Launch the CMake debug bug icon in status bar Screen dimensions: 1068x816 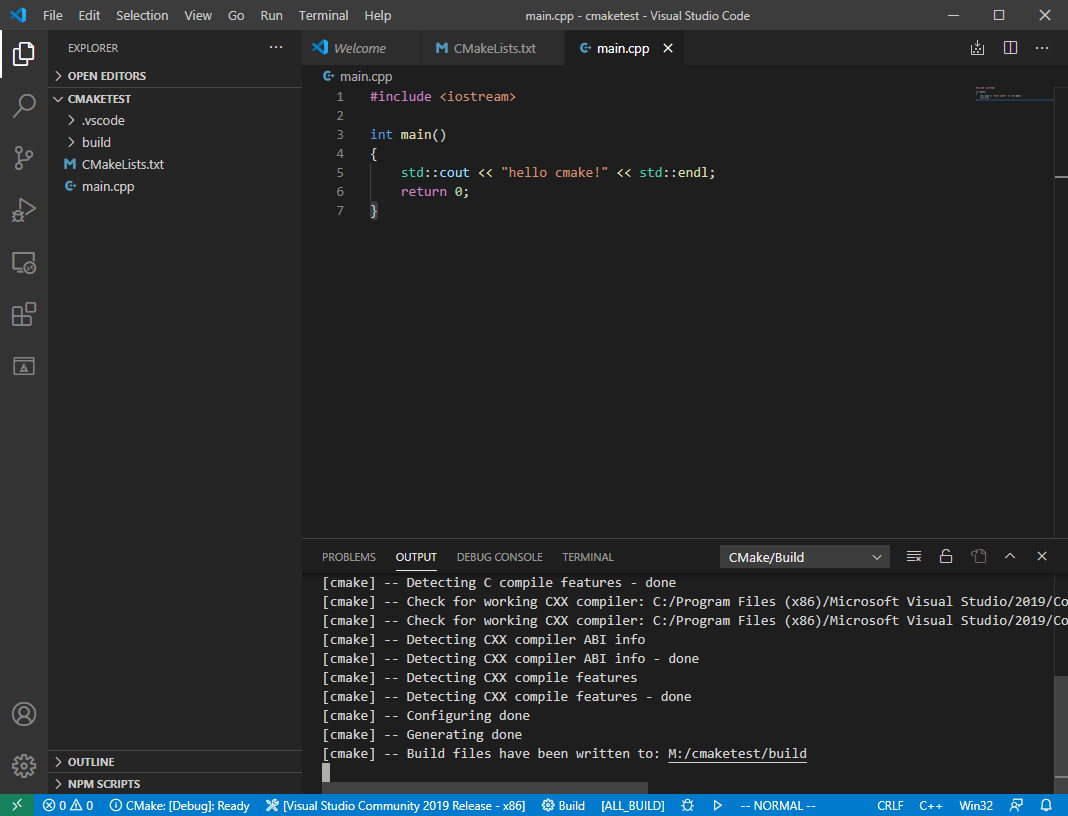point(687,805)
